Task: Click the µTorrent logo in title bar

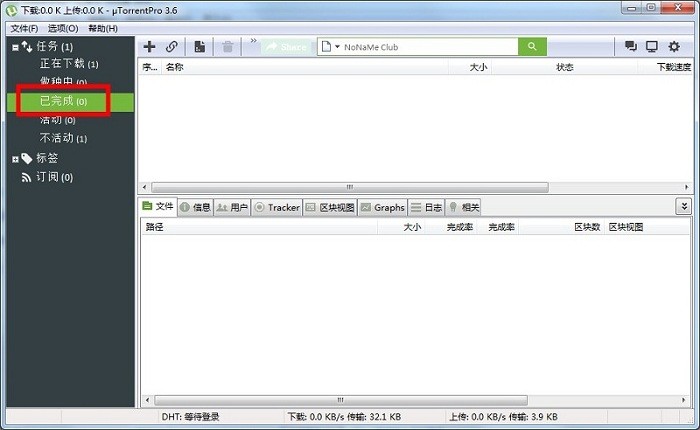Action: (x=12, y=10)
